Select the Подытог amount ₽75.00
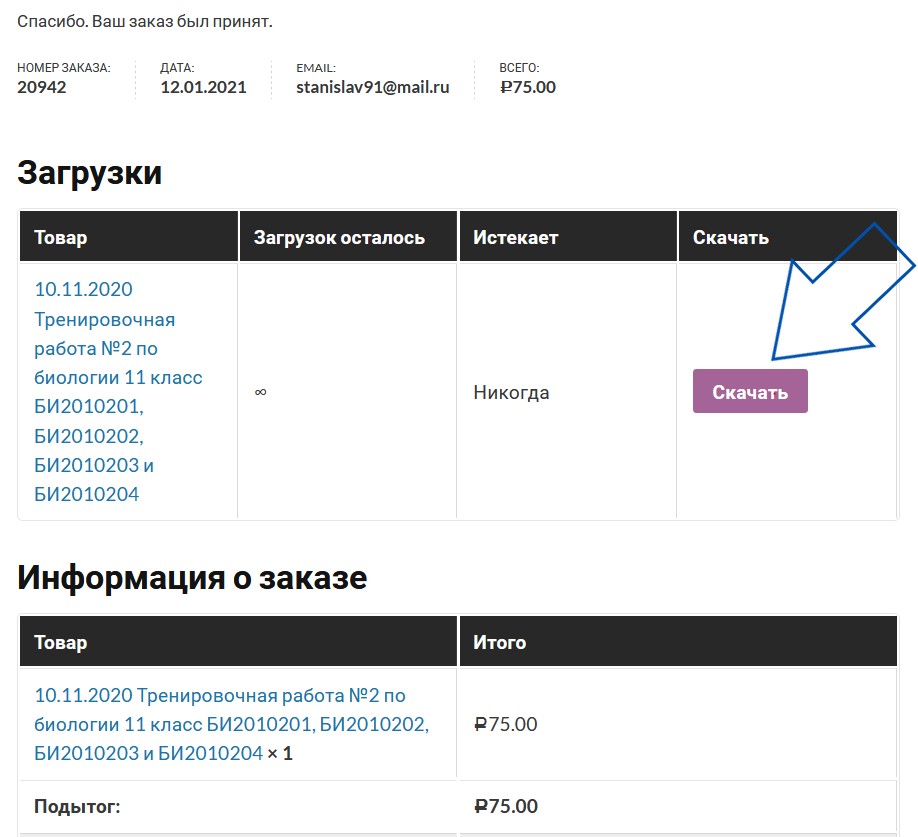Screen dimensions: 918x837 pos(506,806)
